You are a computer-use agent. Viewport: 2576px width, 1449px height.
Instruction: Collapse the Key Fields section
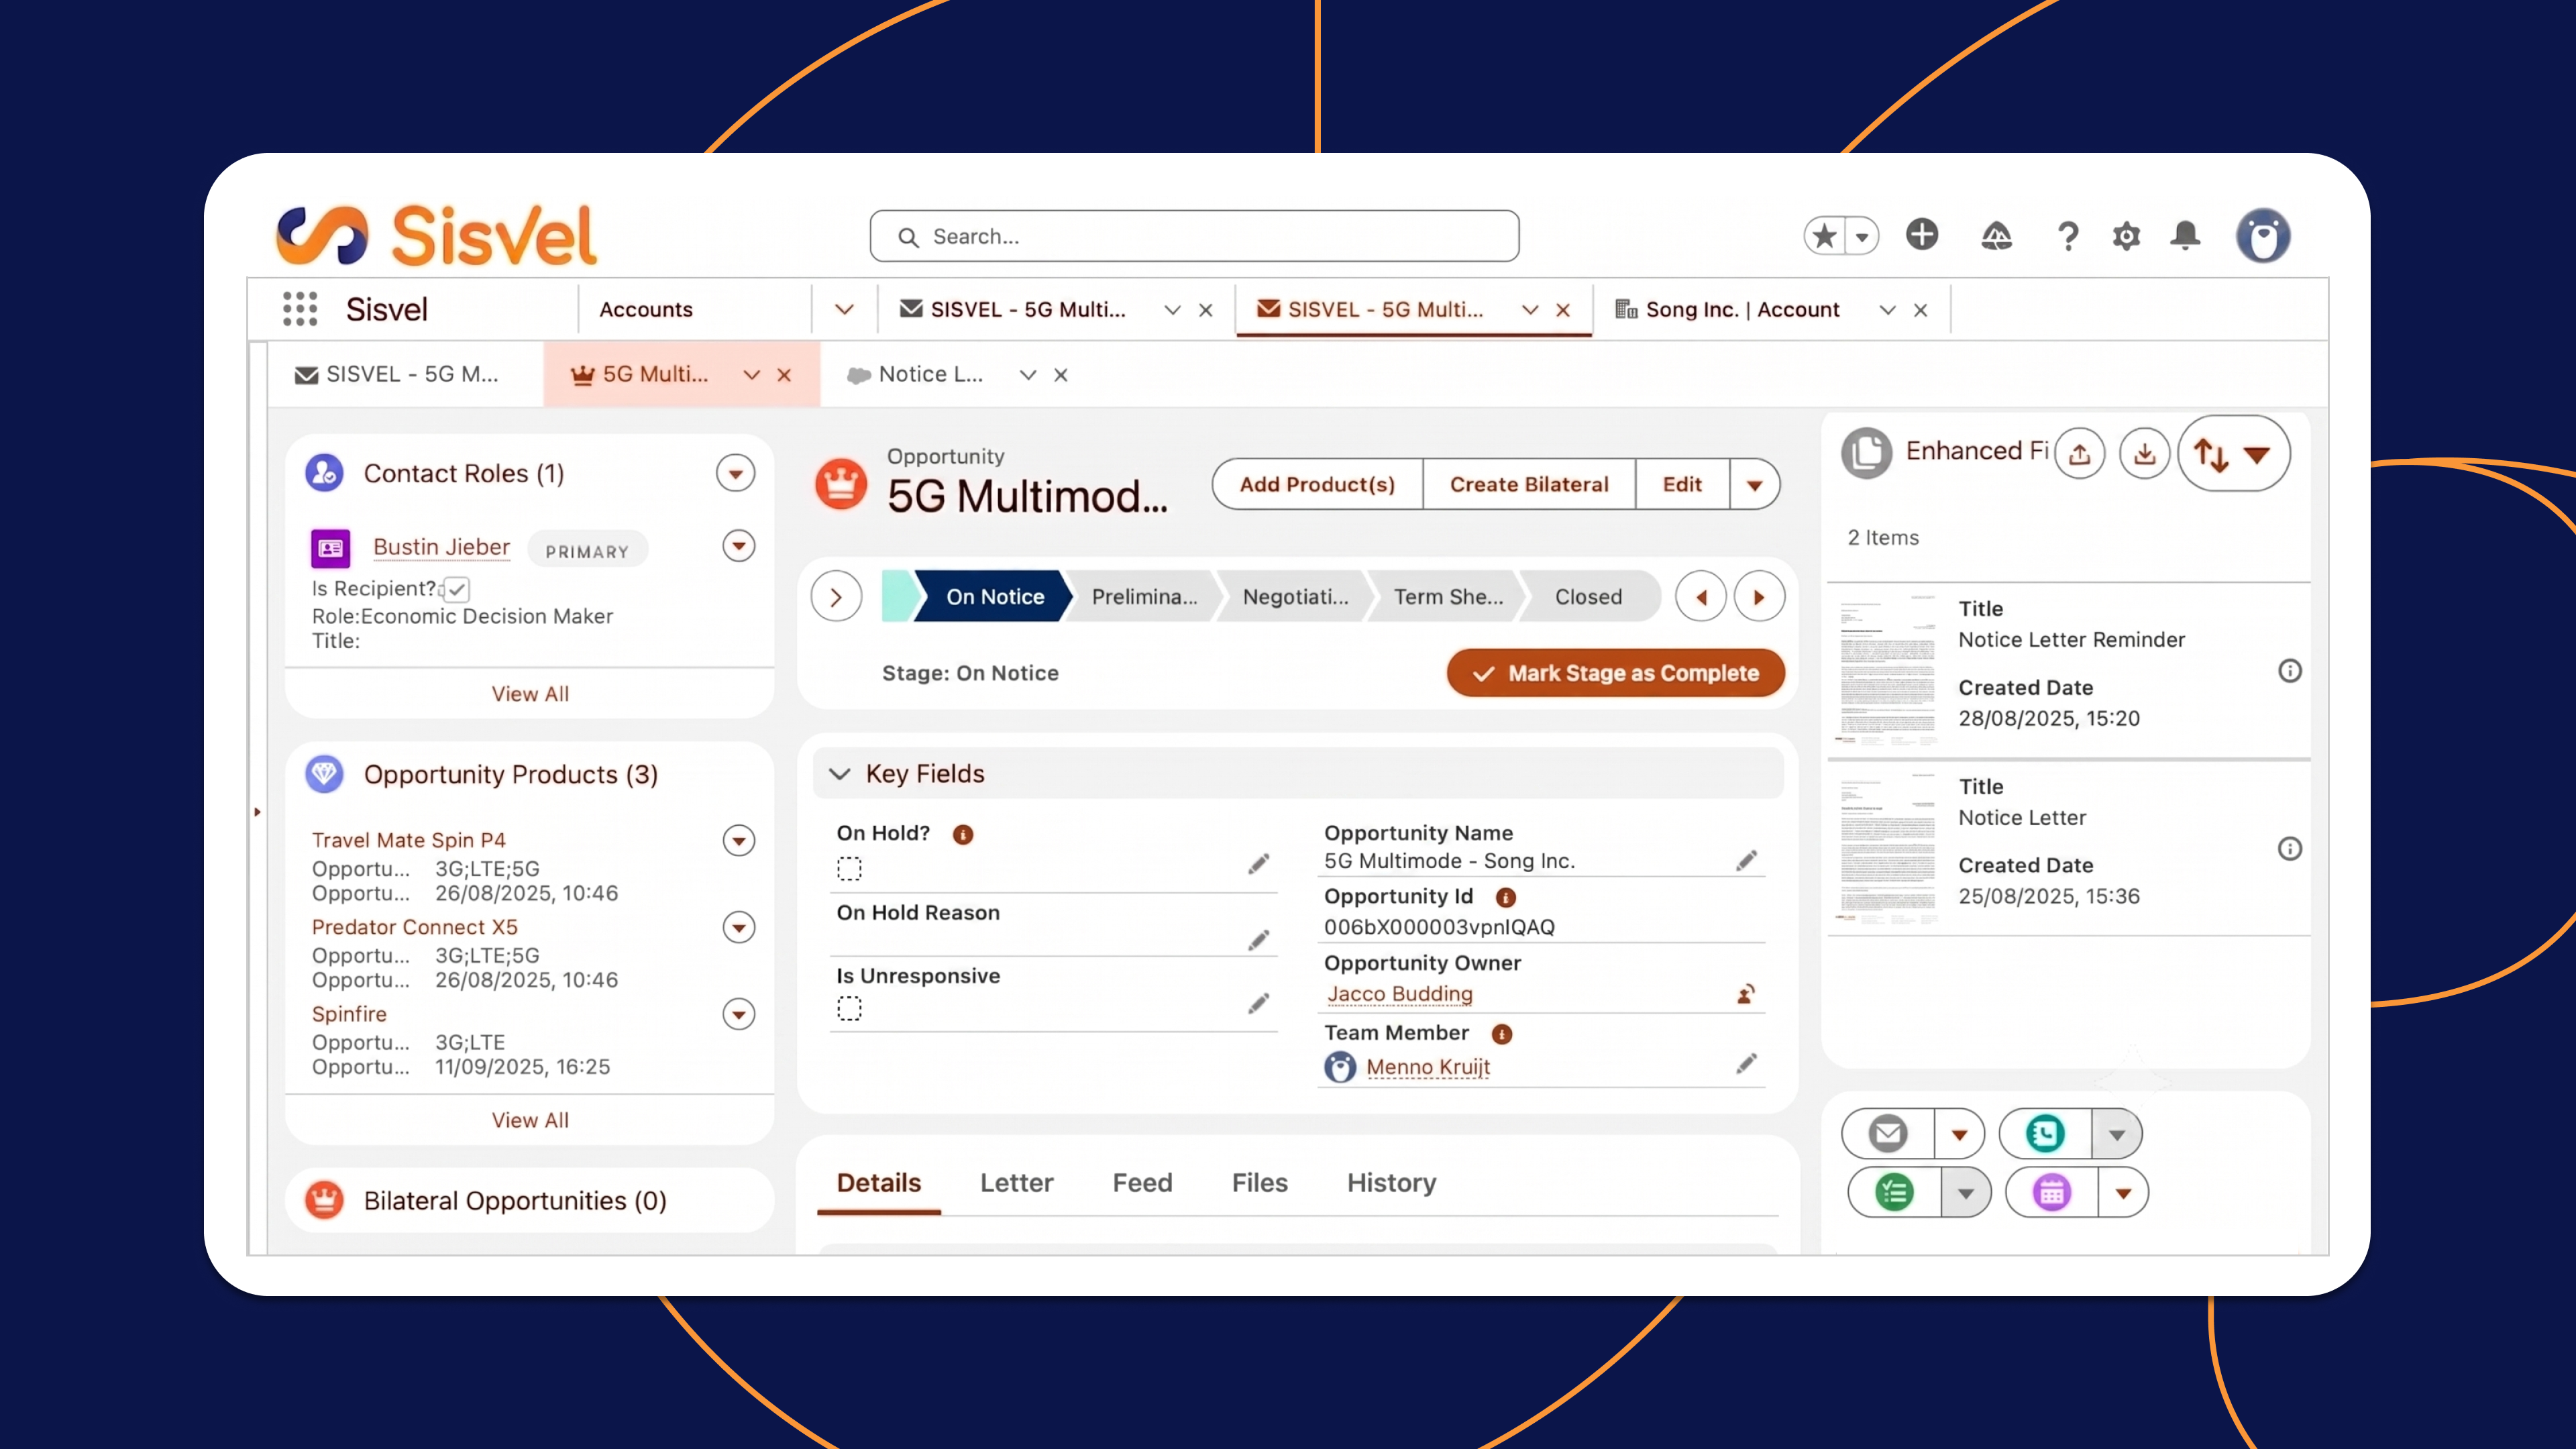pyautogui.click(x=840, y=774)
